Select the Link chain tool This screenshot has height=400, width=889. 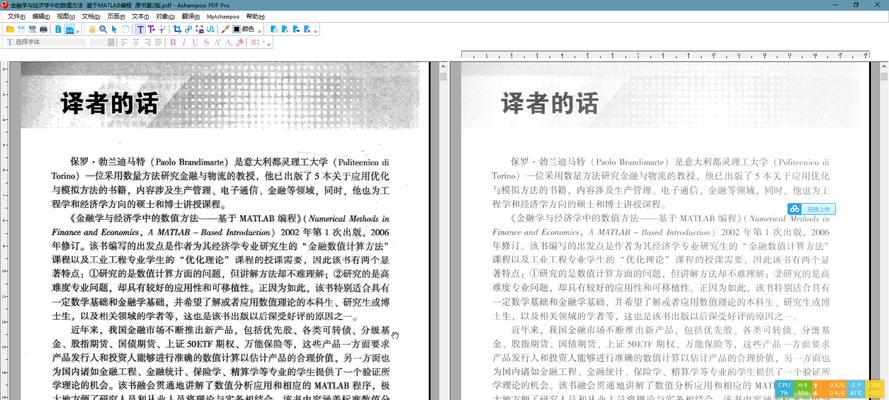188,29
